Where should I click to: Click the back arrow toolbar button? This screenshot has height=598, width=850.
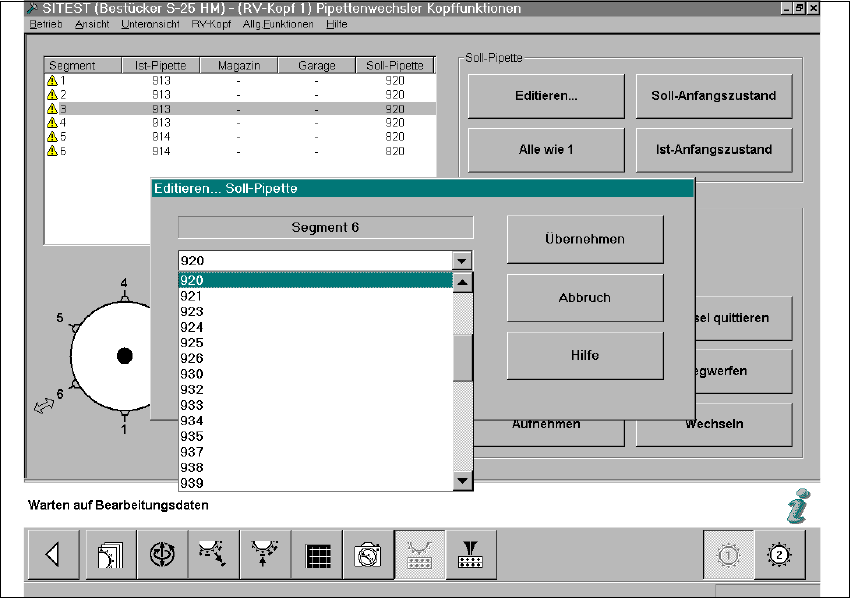pyautogui.click(x=52, y=555)
